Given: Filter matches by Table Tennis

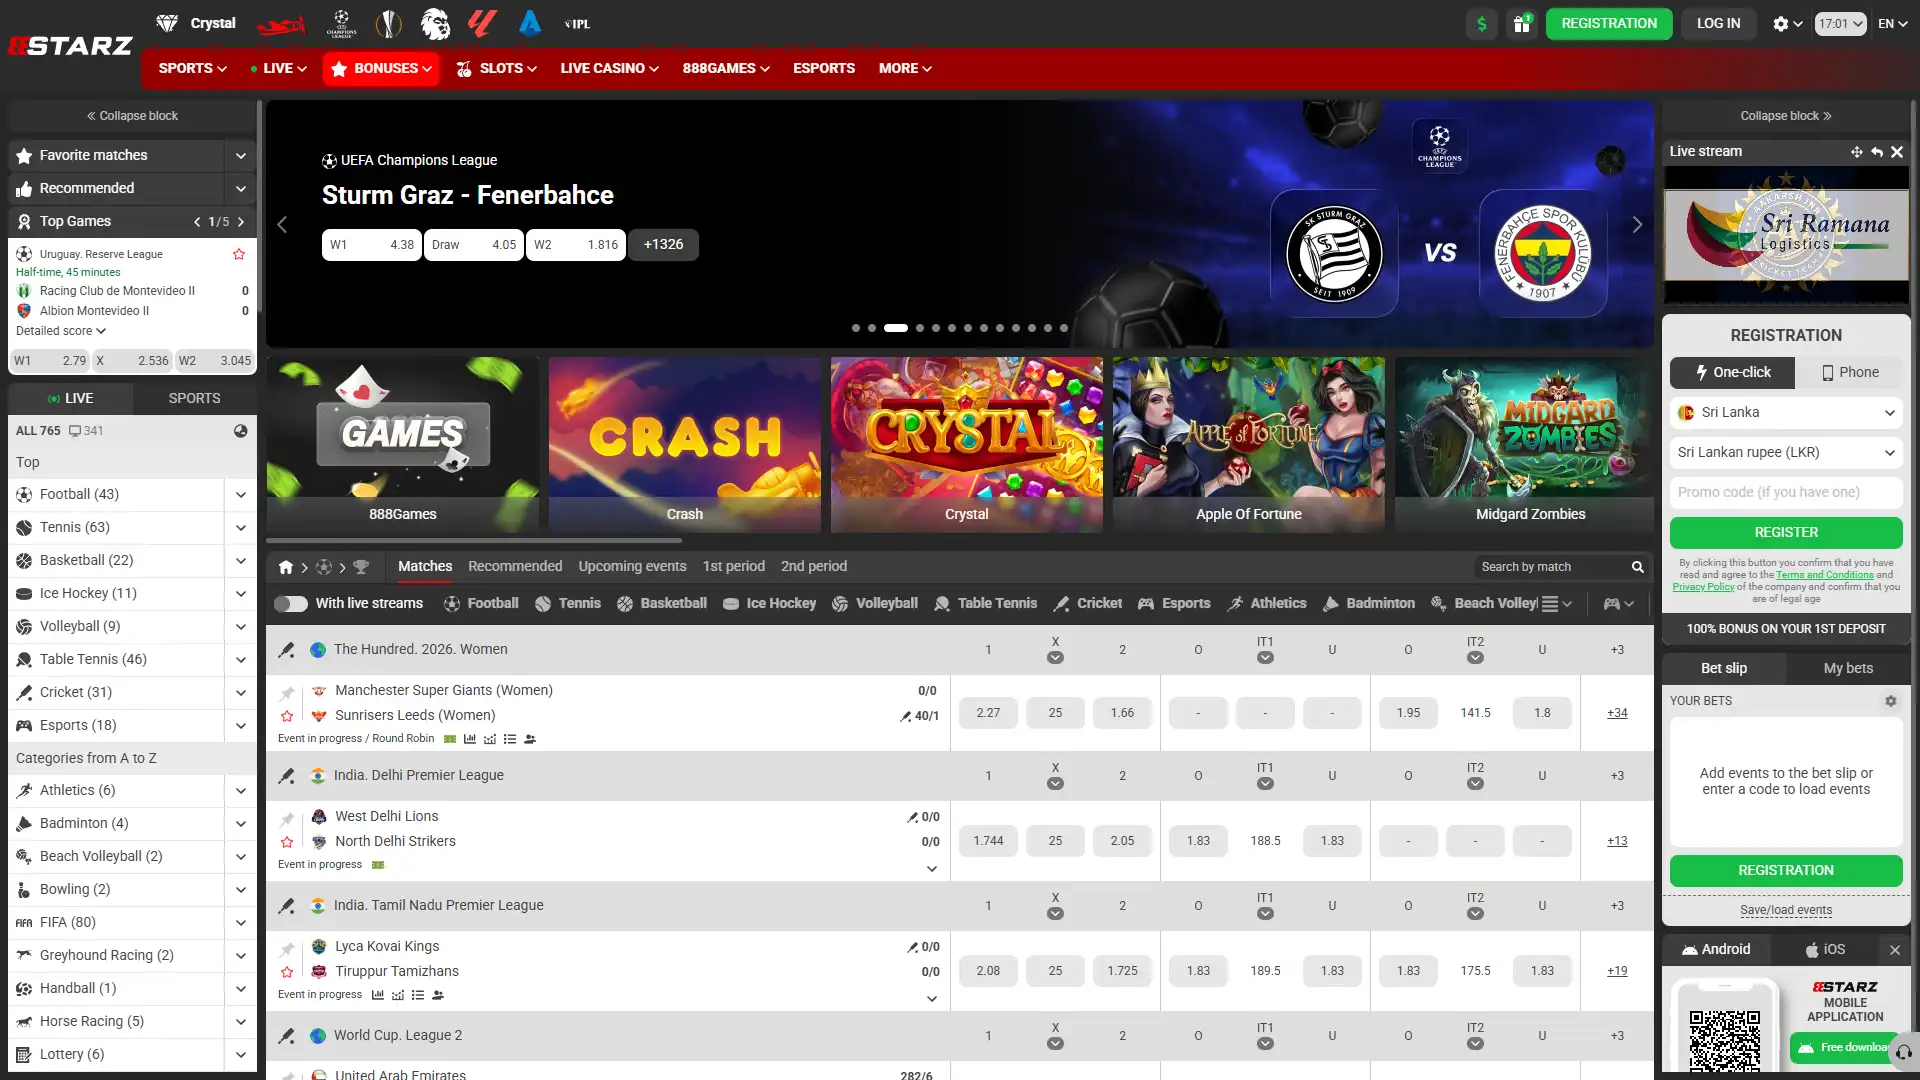Looking at the screenshot, I should pyautogui.click(x=985, y=604).
